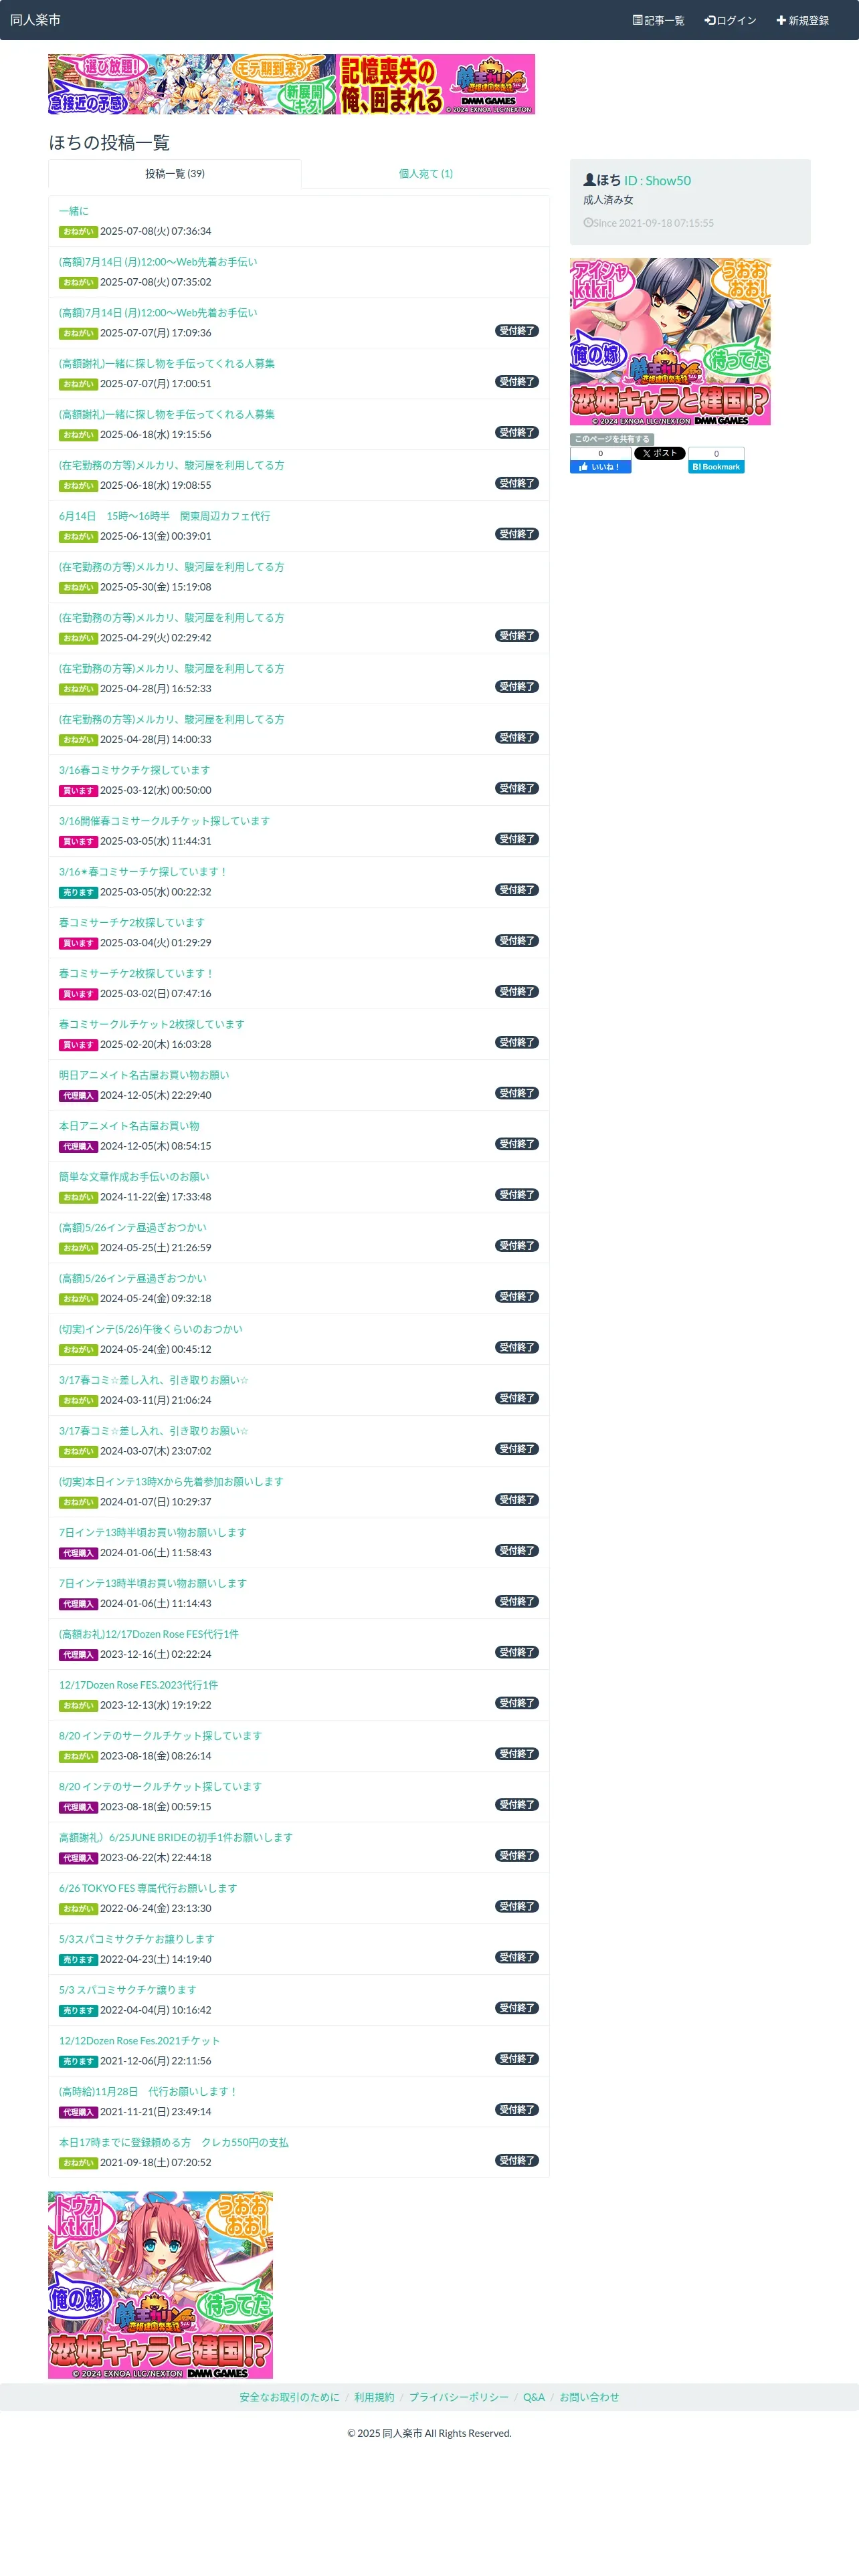Viewport: 859px width, 2576px height.
Task: Click the 同人楽市 site logo
Action: pyautogui.click(x=35, y=20)
